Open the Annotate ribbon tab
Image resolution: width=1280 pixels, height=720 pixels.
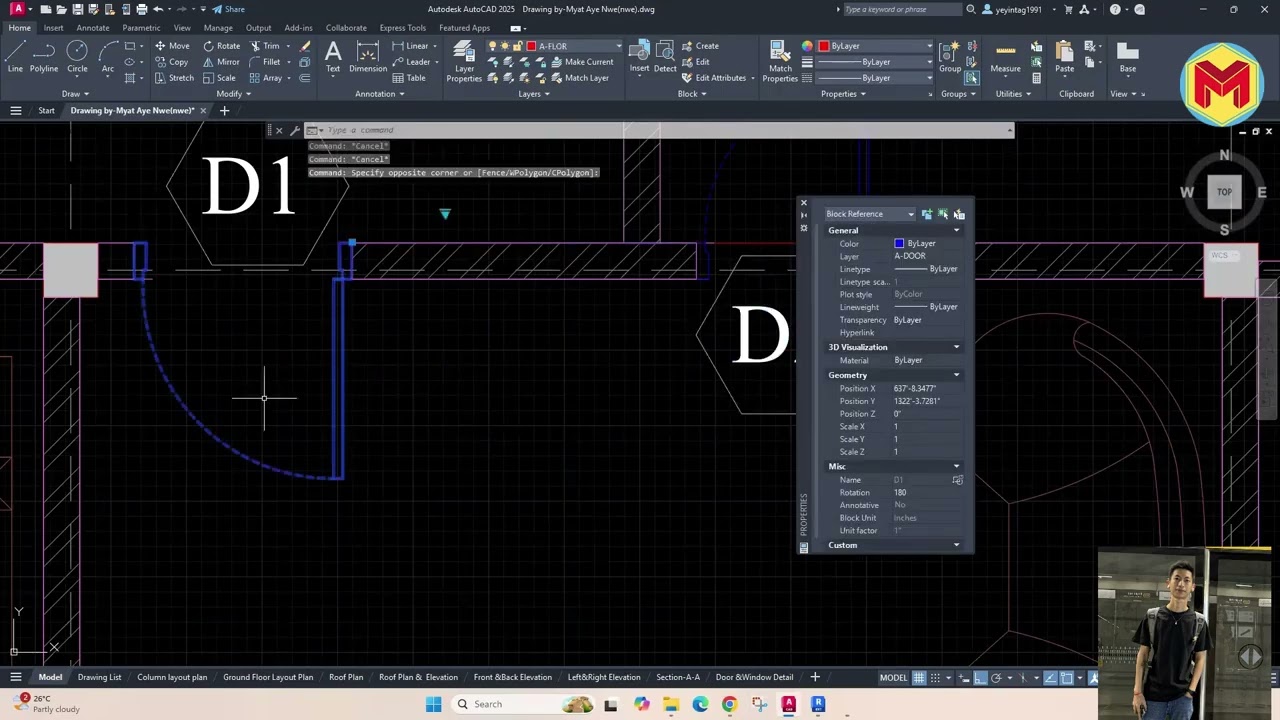(x=93, y=28)
